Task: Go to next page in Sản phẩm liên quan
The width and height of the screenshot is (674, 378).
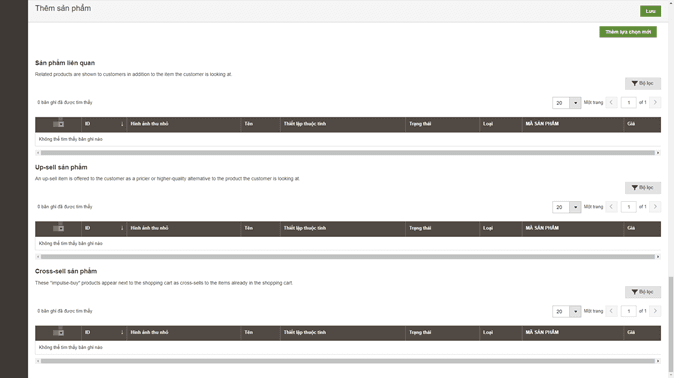Action: (655, 102)
